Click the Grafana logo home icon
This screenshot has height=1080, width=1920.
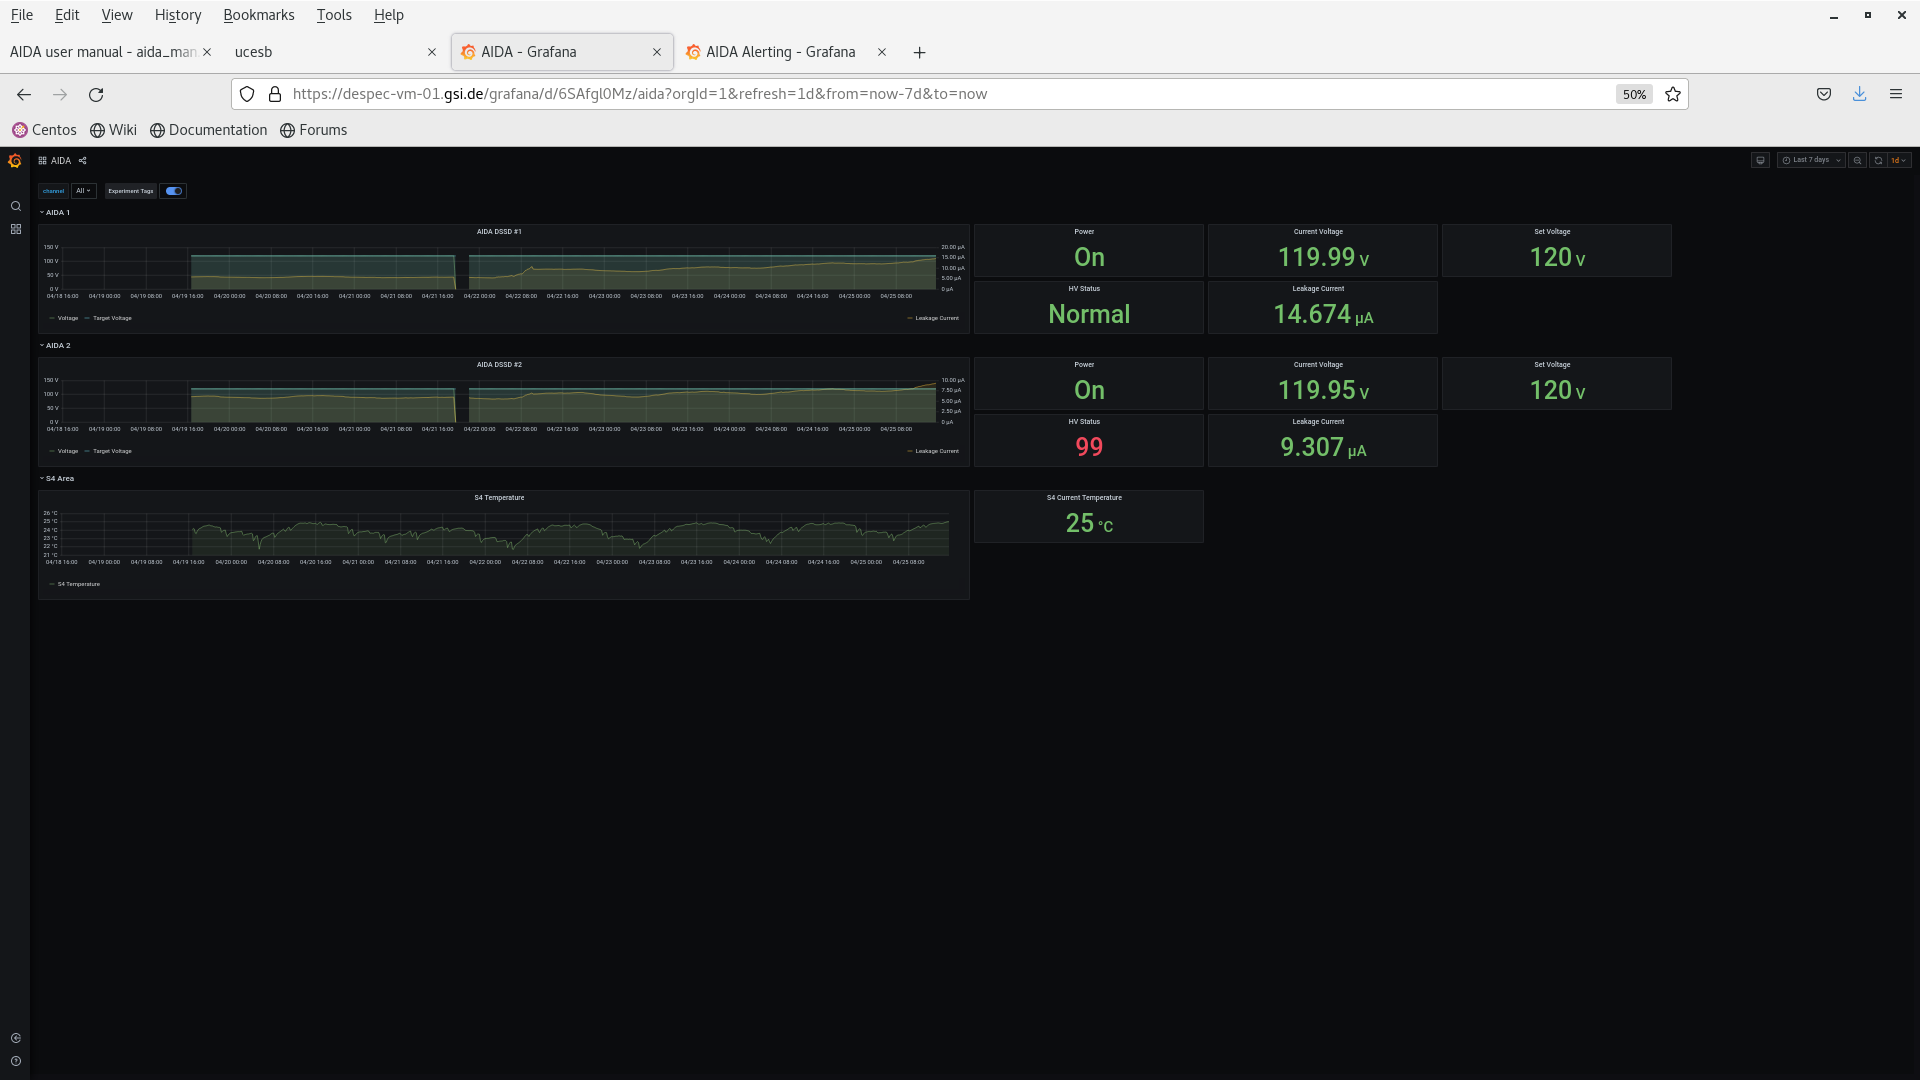[x=15, y=161]
